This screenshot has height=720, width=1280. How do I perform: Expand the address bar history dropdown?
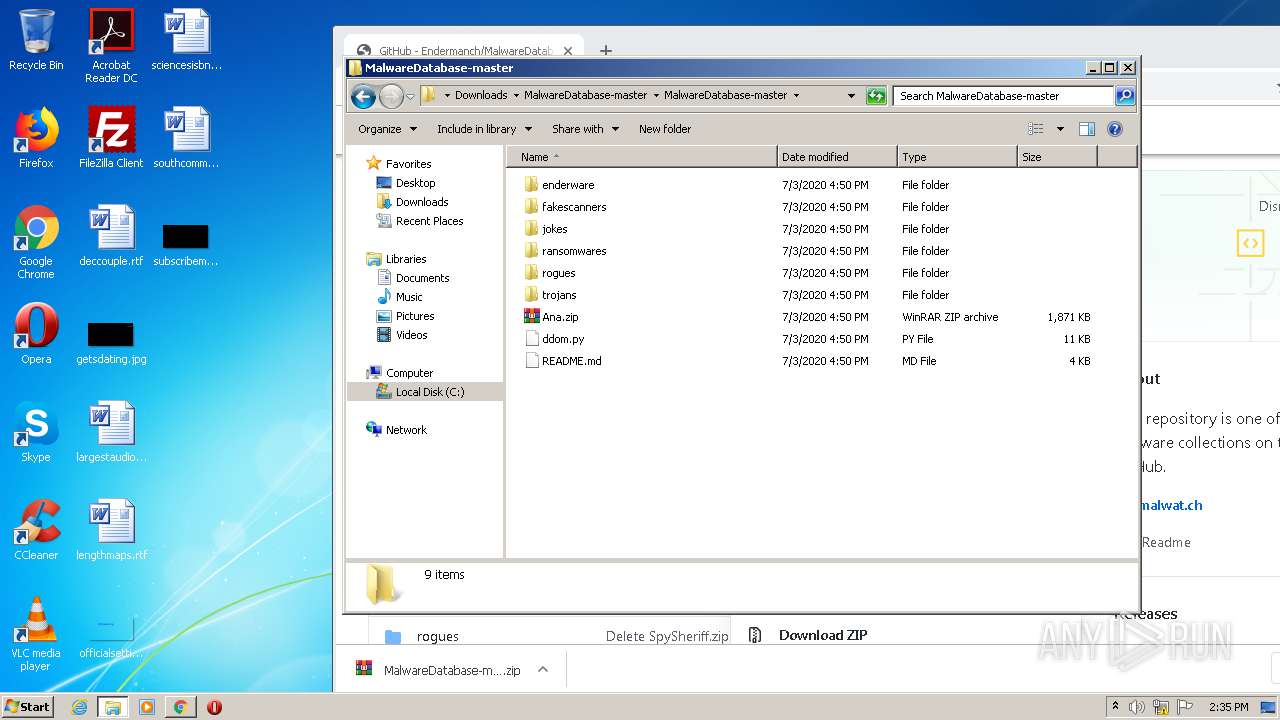click(851, 96)
